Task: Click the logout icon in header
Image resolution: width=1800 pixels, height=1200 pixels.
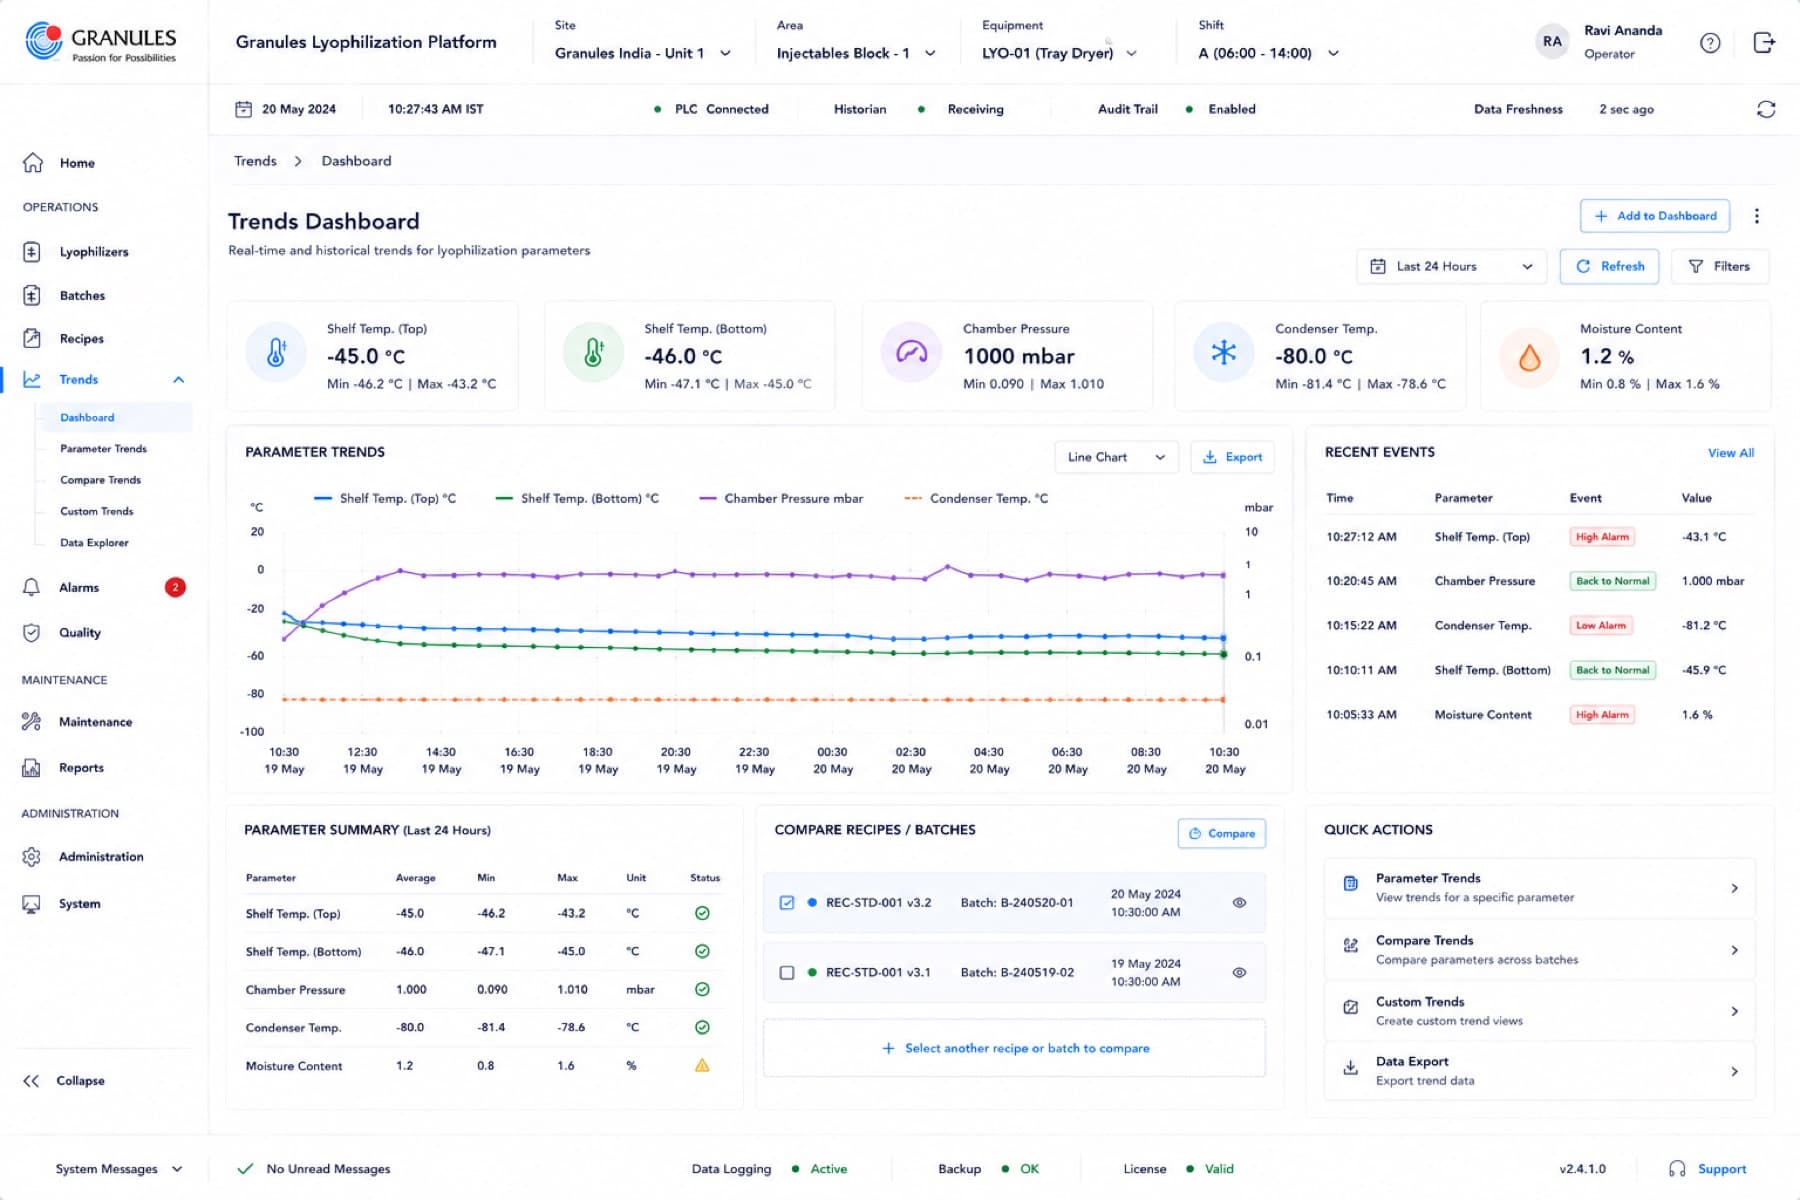Action: point(1764,42)
